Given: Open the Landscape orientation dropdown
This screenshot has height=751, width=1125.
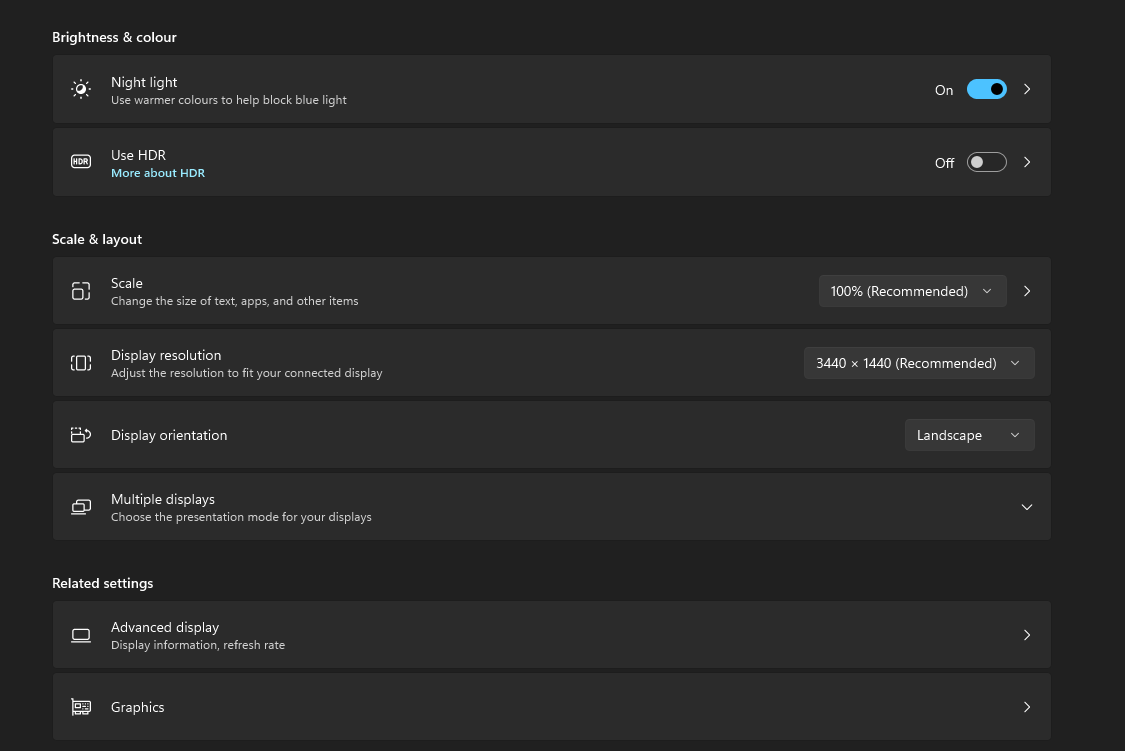Looking at the screenshot, I should pos(969,435).
